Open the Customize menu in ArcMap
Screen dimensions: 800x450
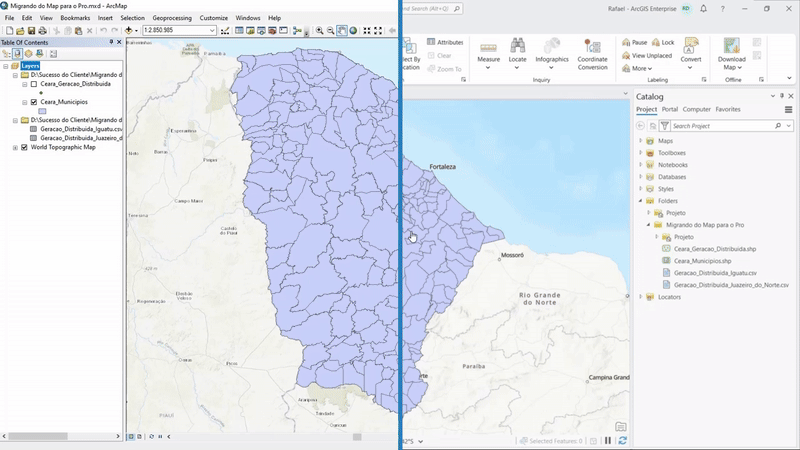tap(213, 18)
